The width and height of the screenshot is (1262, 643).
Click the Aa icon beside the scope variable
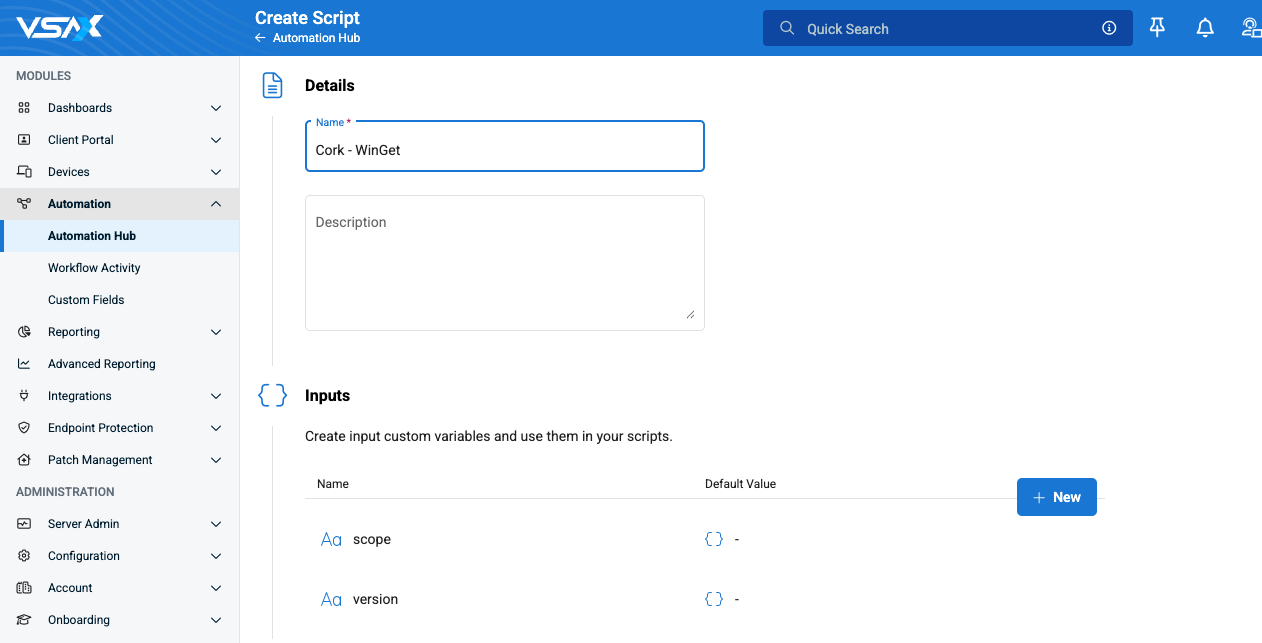click(x=331, y=539)
